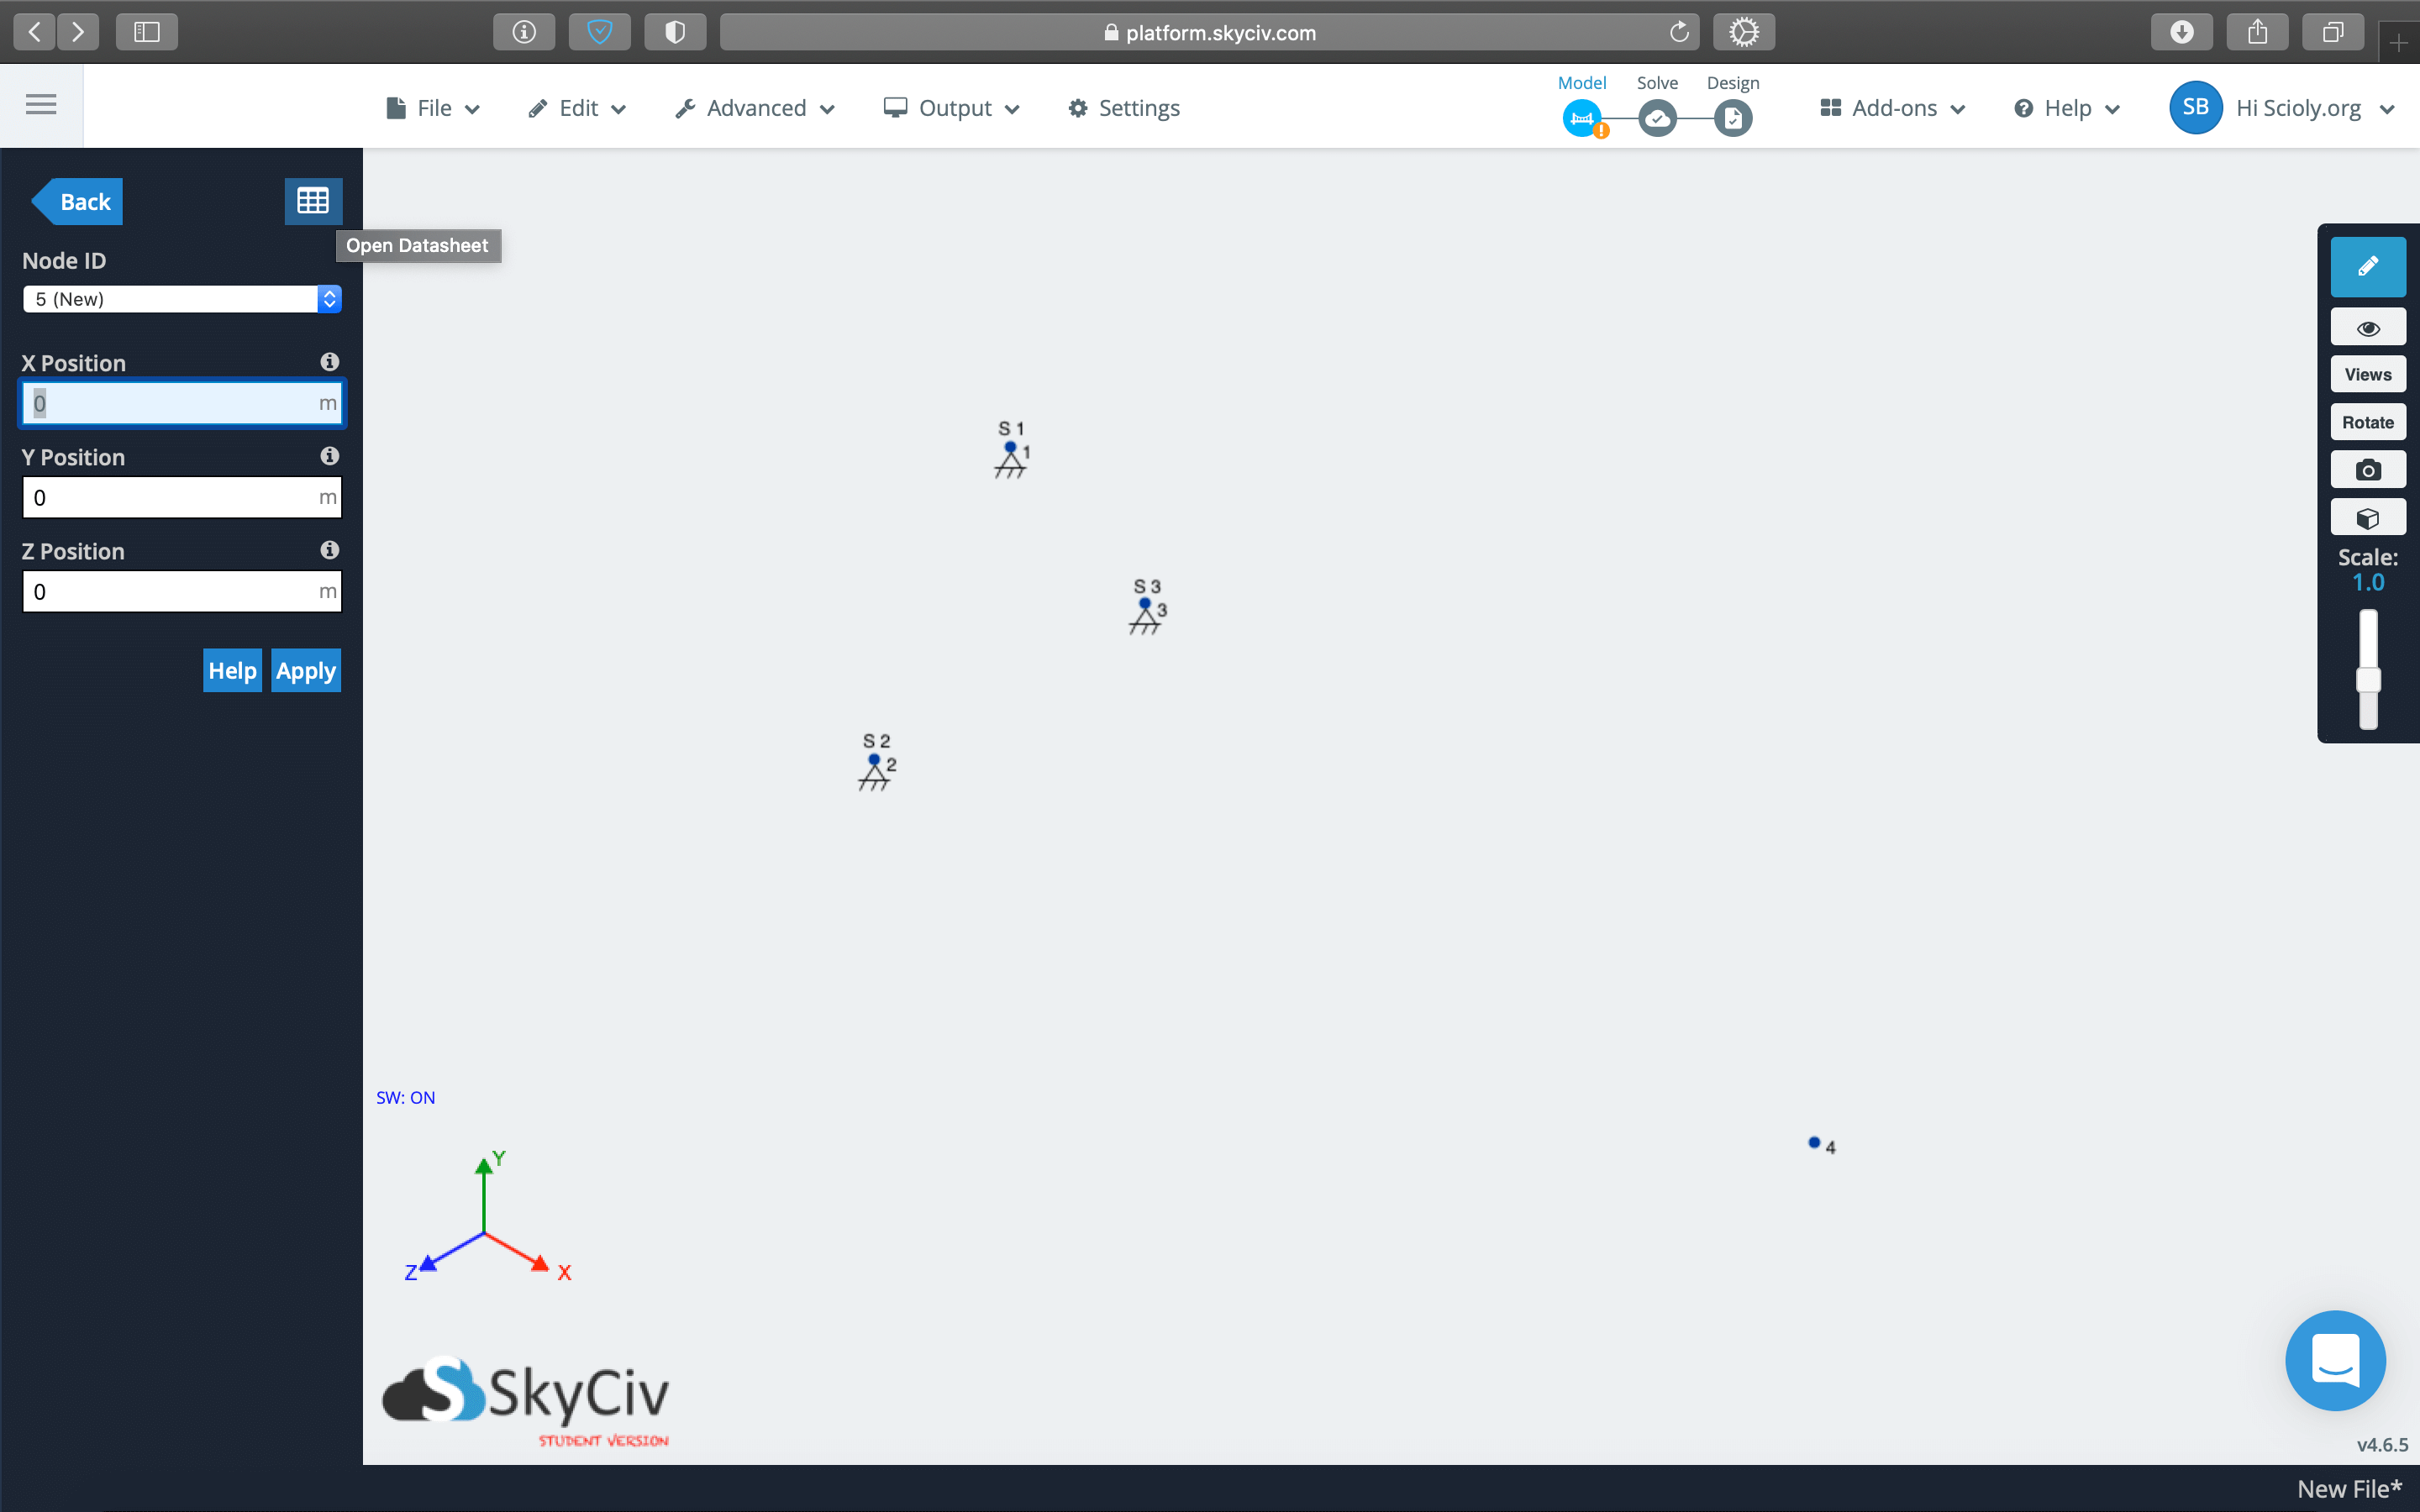Click the Apply button
The width and height of the screenshot is (2420, 1512).
(306, 671)
